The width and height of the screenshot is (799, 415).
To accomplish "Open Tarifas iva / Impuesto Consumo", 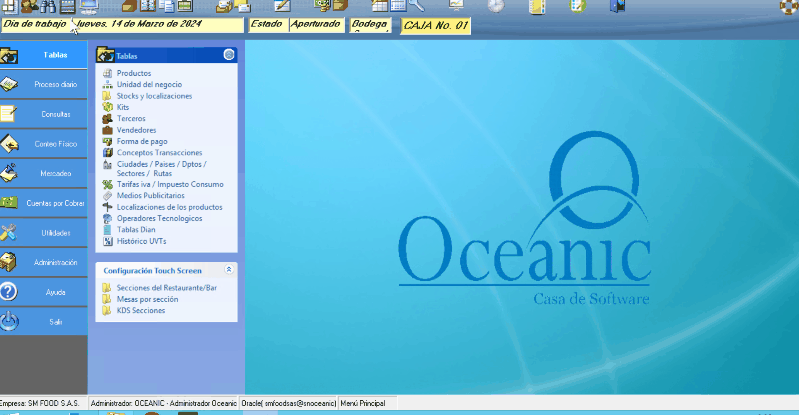I will (x=170, y=184).
